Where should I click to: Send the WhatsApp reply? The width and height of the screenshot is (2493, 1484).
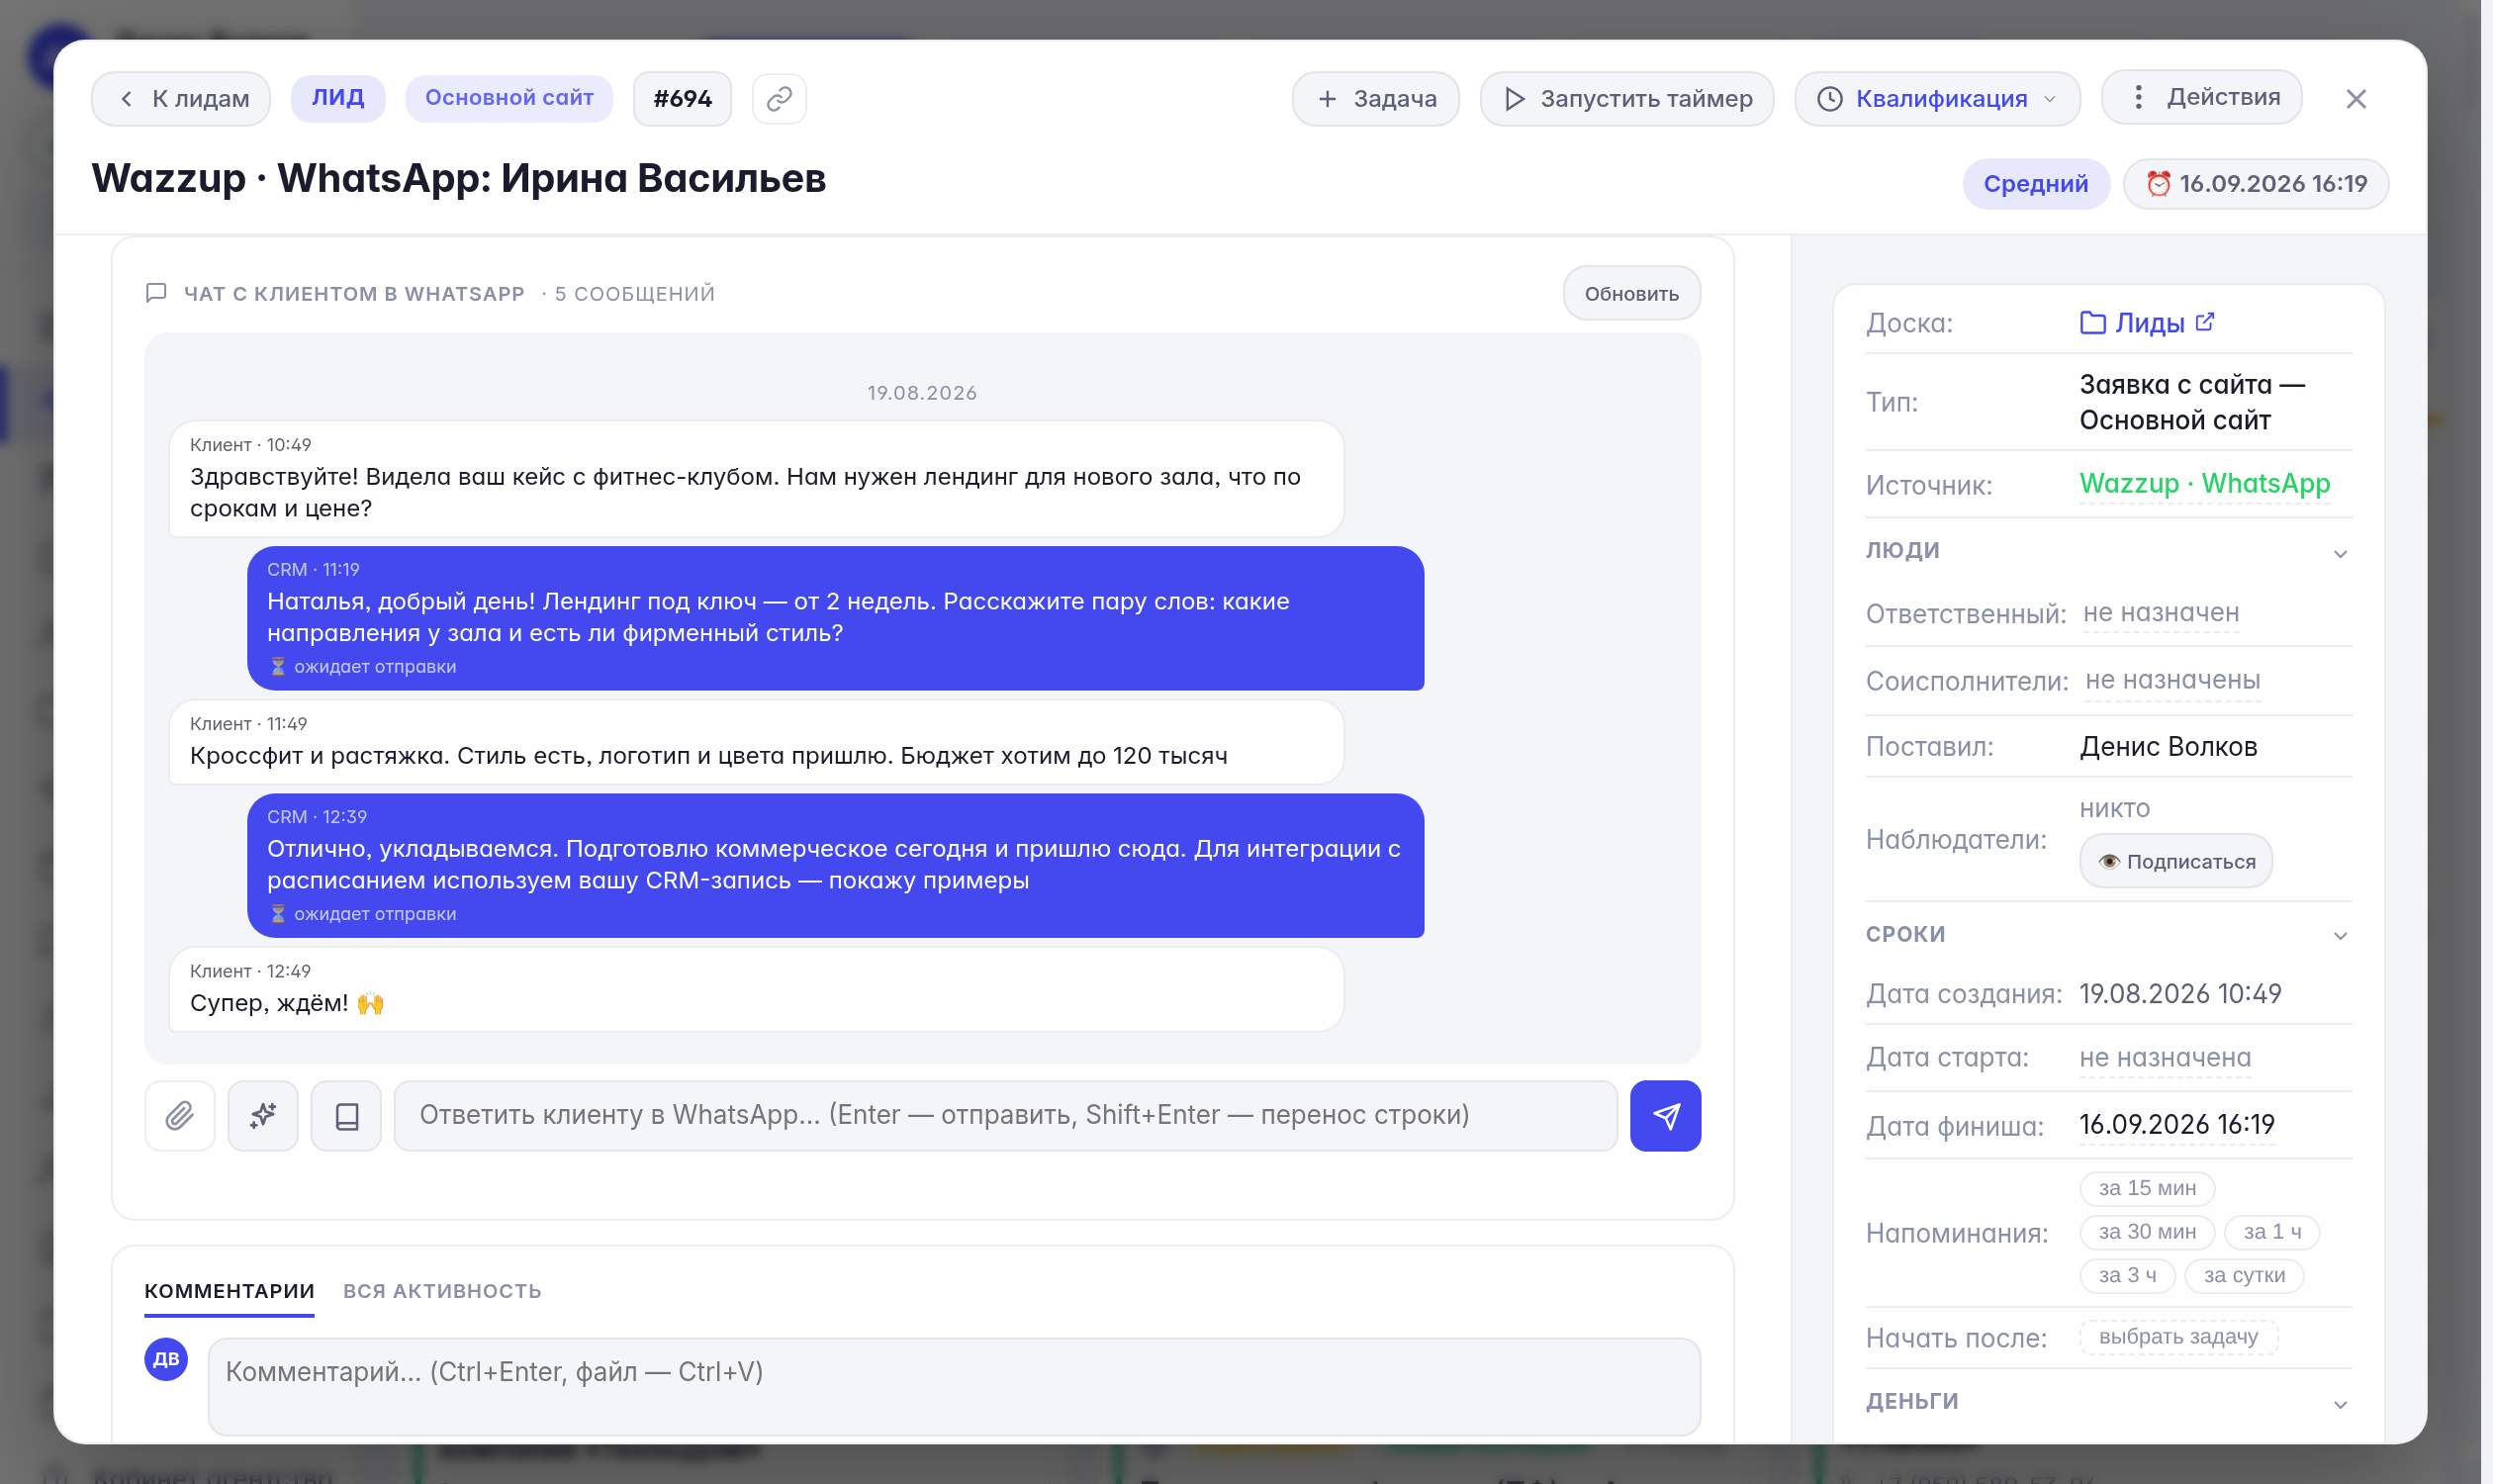tap(1665, 1115)
